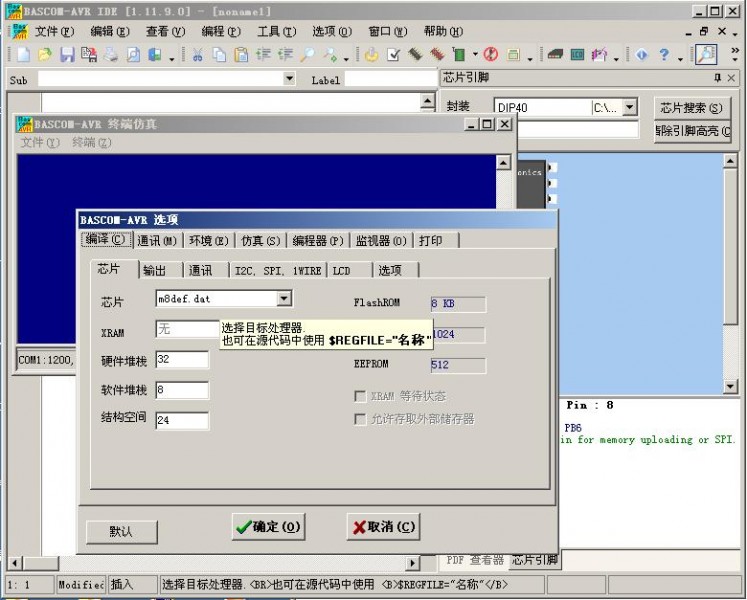This screenshot has width=747, height=600.
Task: Click the Save floppy disk icon
Action: (x=67, y=54)
